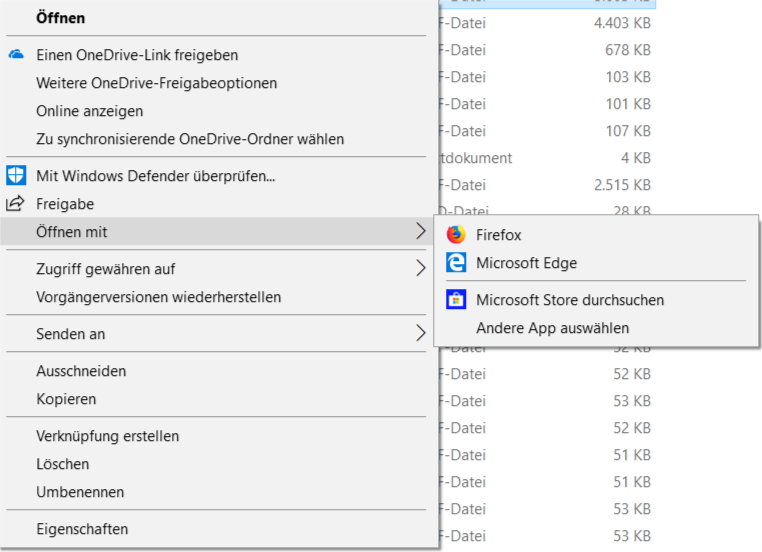The height and width of the screenshot is (552, 762).
Task: Click the Microsoft Store bag icon
Action: (456, 299)
